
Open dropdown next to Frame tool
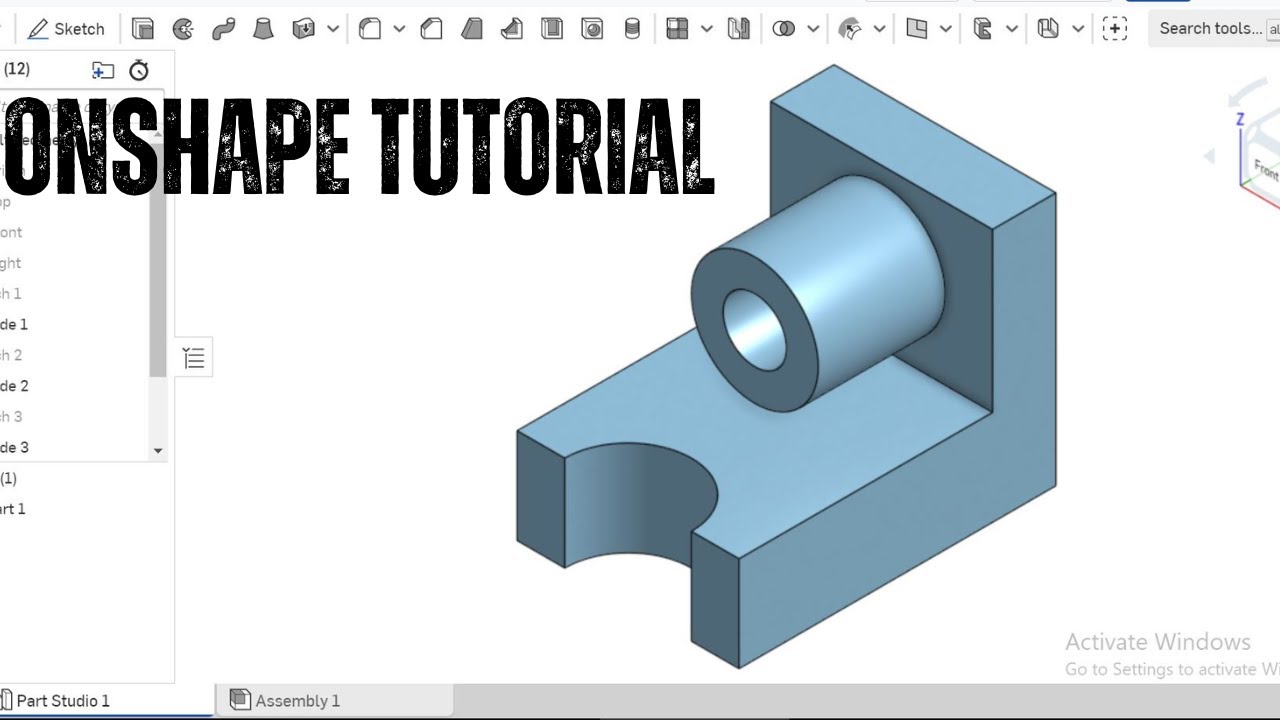click(x=1011, y=29)
